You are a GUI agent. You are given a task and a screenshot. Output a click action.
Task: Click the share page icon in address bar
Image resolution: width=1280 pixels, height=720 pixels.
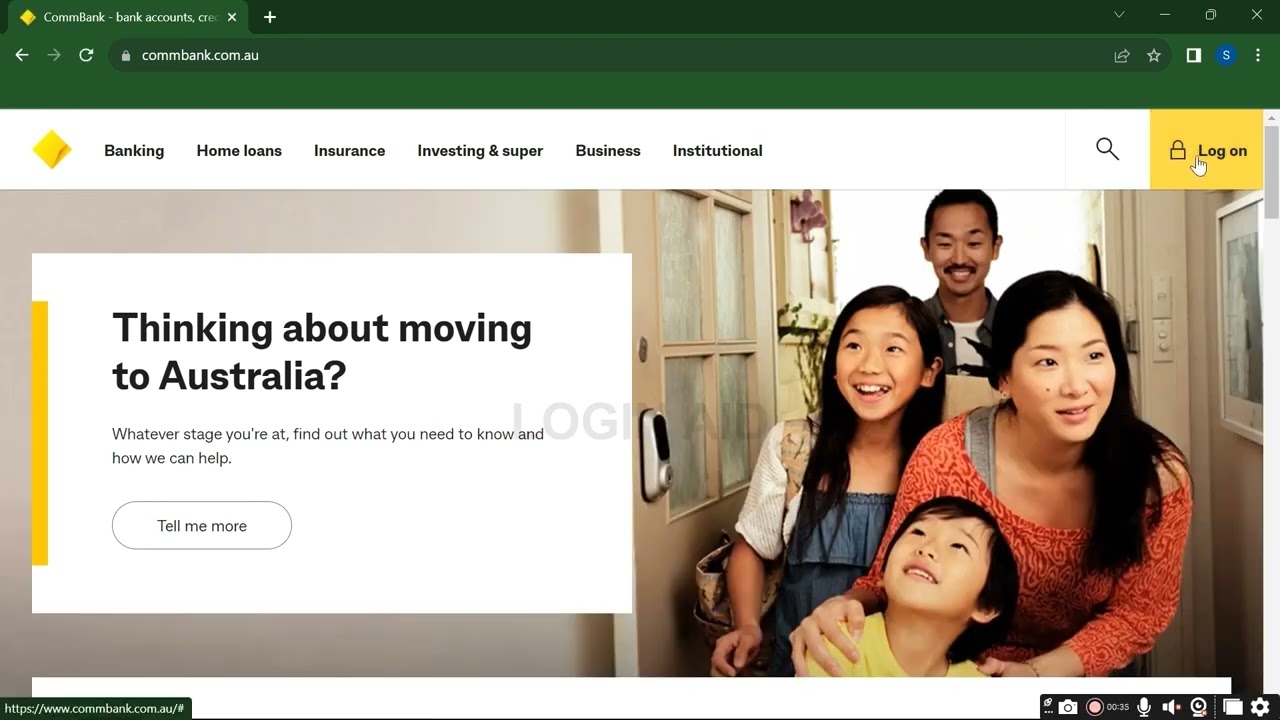1122,56
